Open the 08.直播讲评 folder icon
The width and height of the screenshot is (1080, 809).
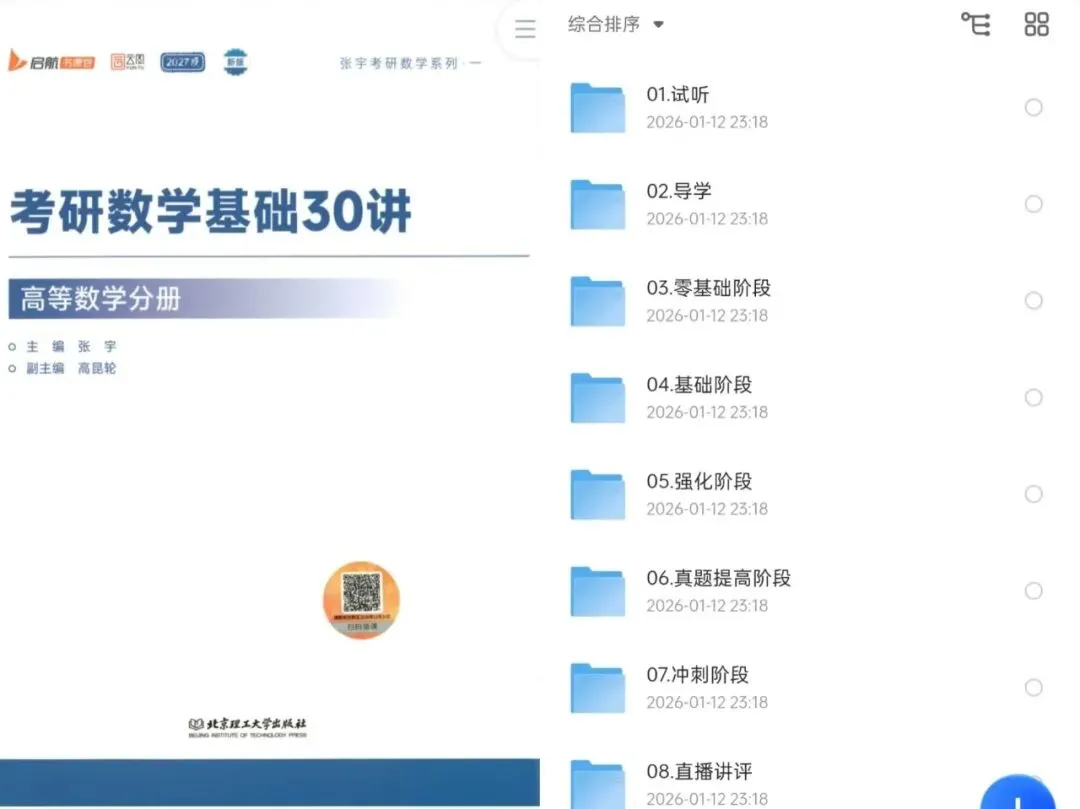tap(597, 784)
